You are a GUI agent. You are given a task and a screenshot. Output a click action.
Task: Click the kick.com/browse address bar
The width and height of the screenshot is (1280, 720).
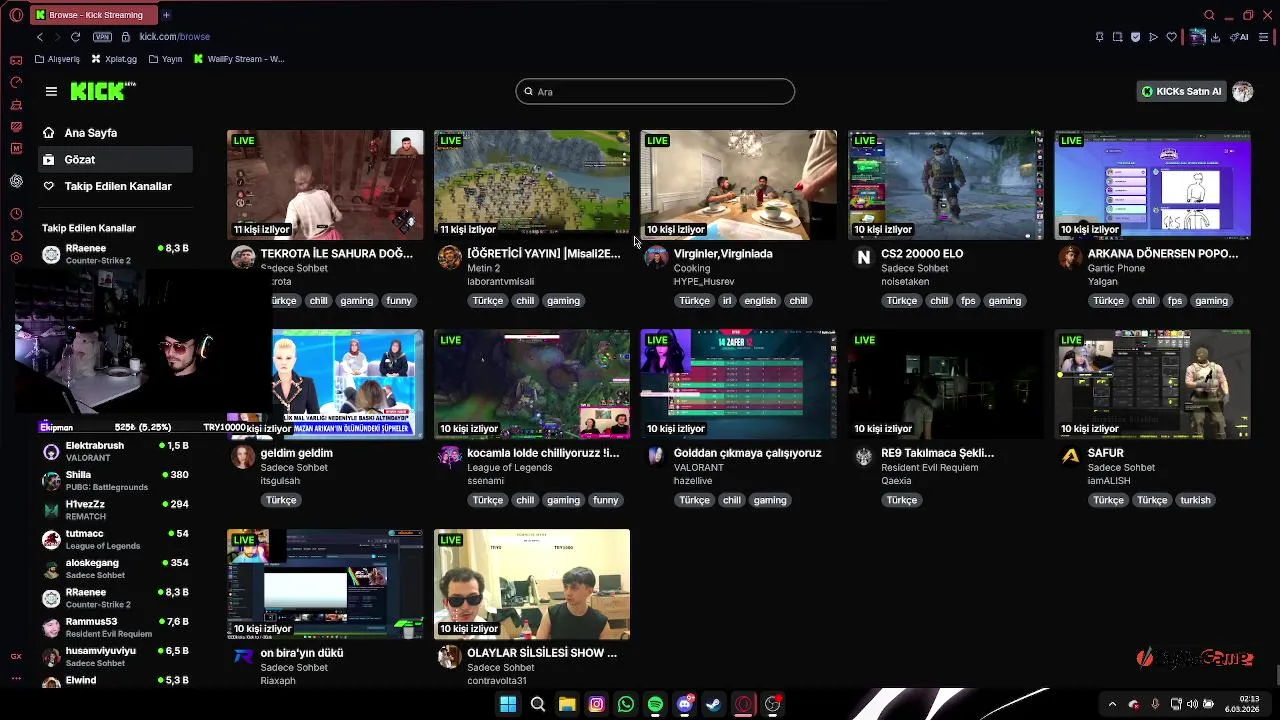click(x=174, y=37)
